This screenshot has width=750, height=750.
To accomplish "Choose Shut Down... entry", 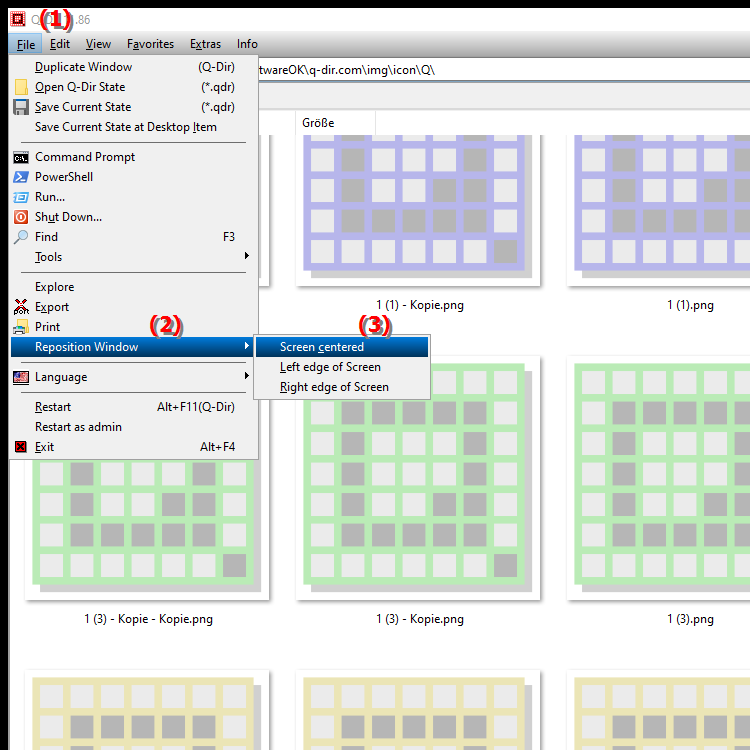I will [x=133, y=217].
